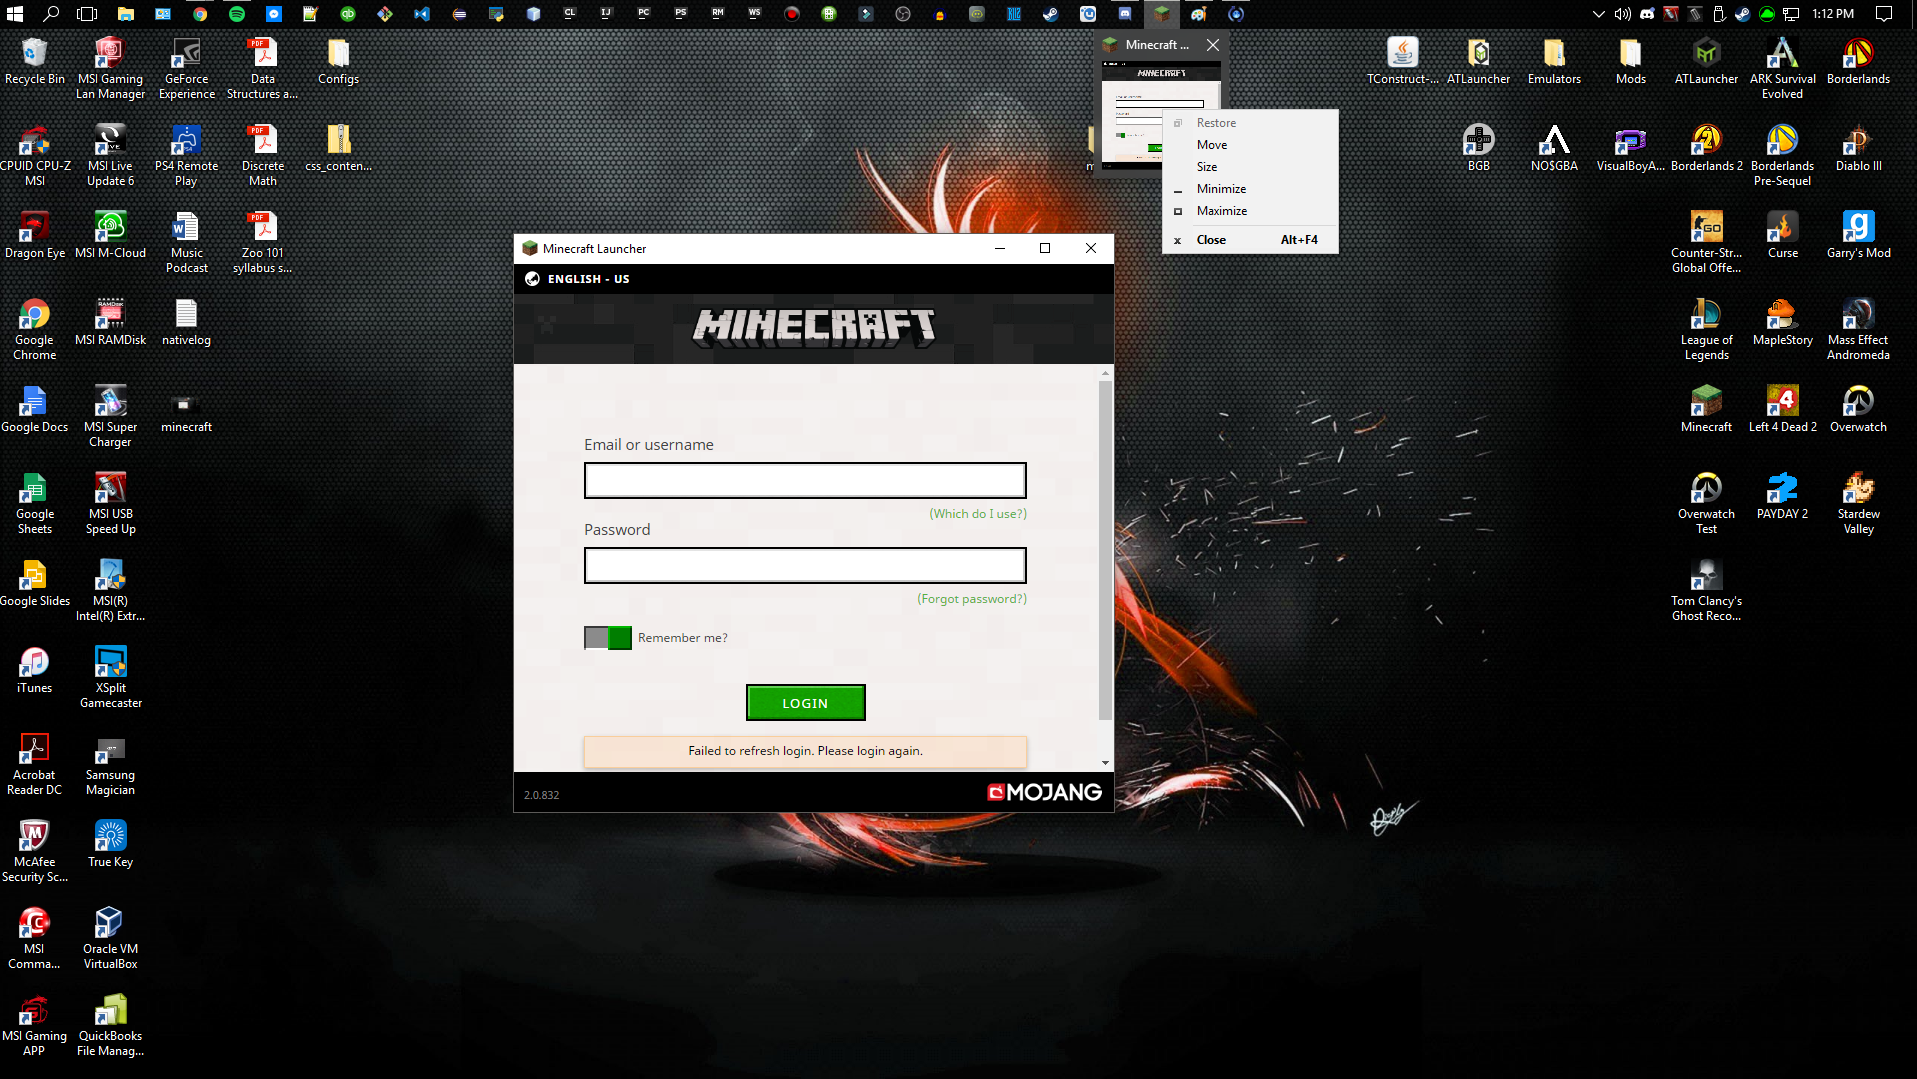Select the Mods folder icon
The height and width of the screenshot is (1079, 1917).
1631,61
